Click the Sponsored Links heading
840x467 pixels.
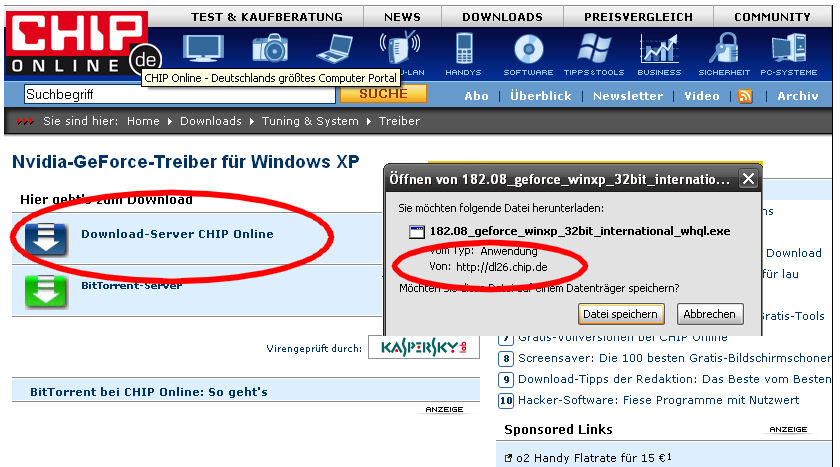pos(558,430)
